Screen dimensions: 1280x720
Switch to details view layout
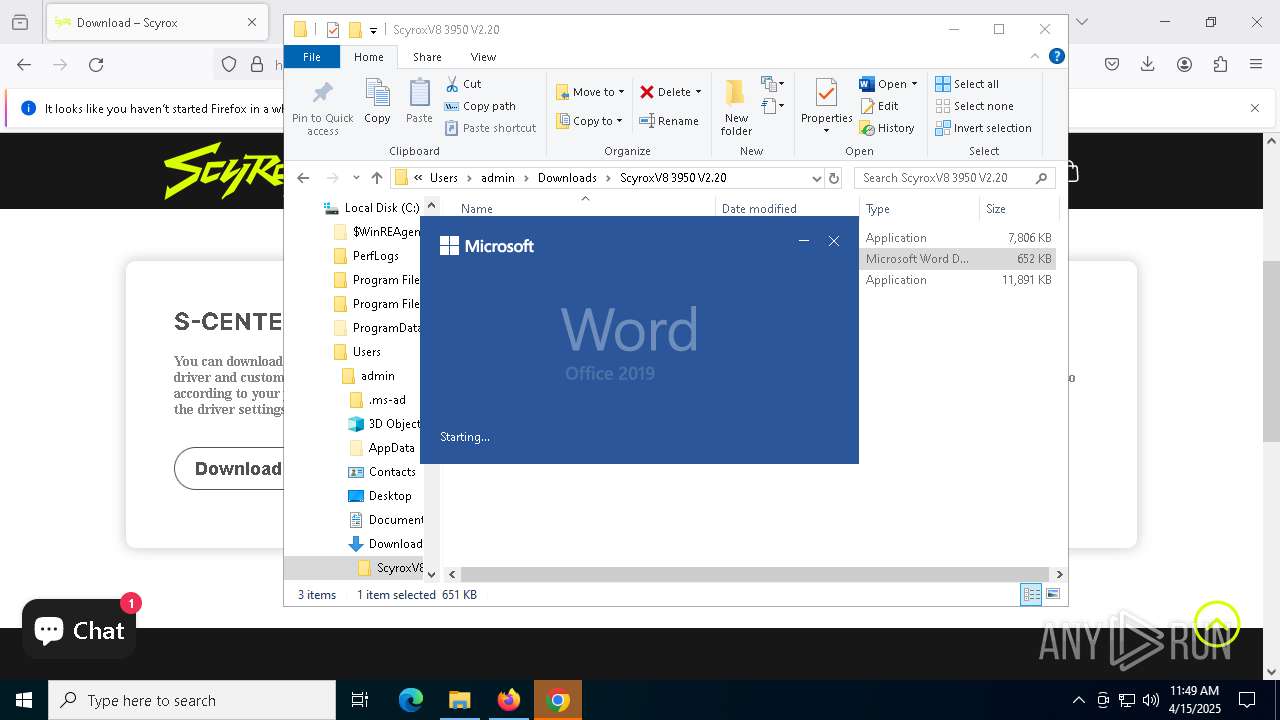(x=1030, y=594)
